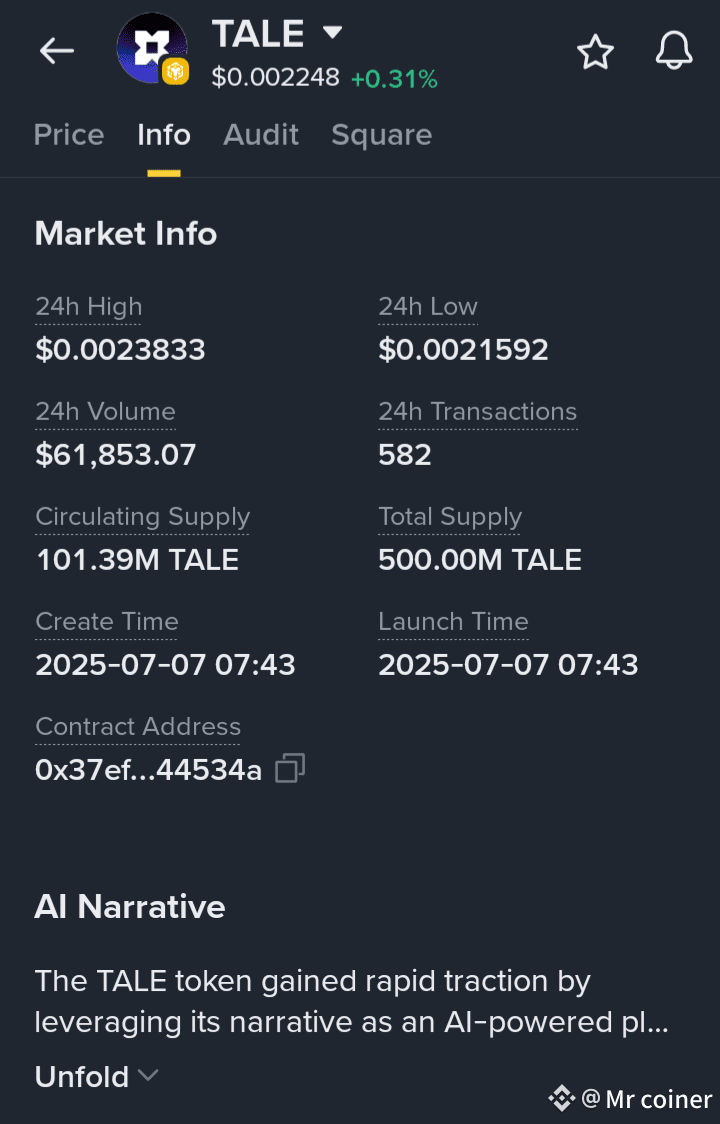Image resolution: width=720 pixels, height=1124 pixels.
Task: Set a price alert with the bell icon
Action: [674, 51]
